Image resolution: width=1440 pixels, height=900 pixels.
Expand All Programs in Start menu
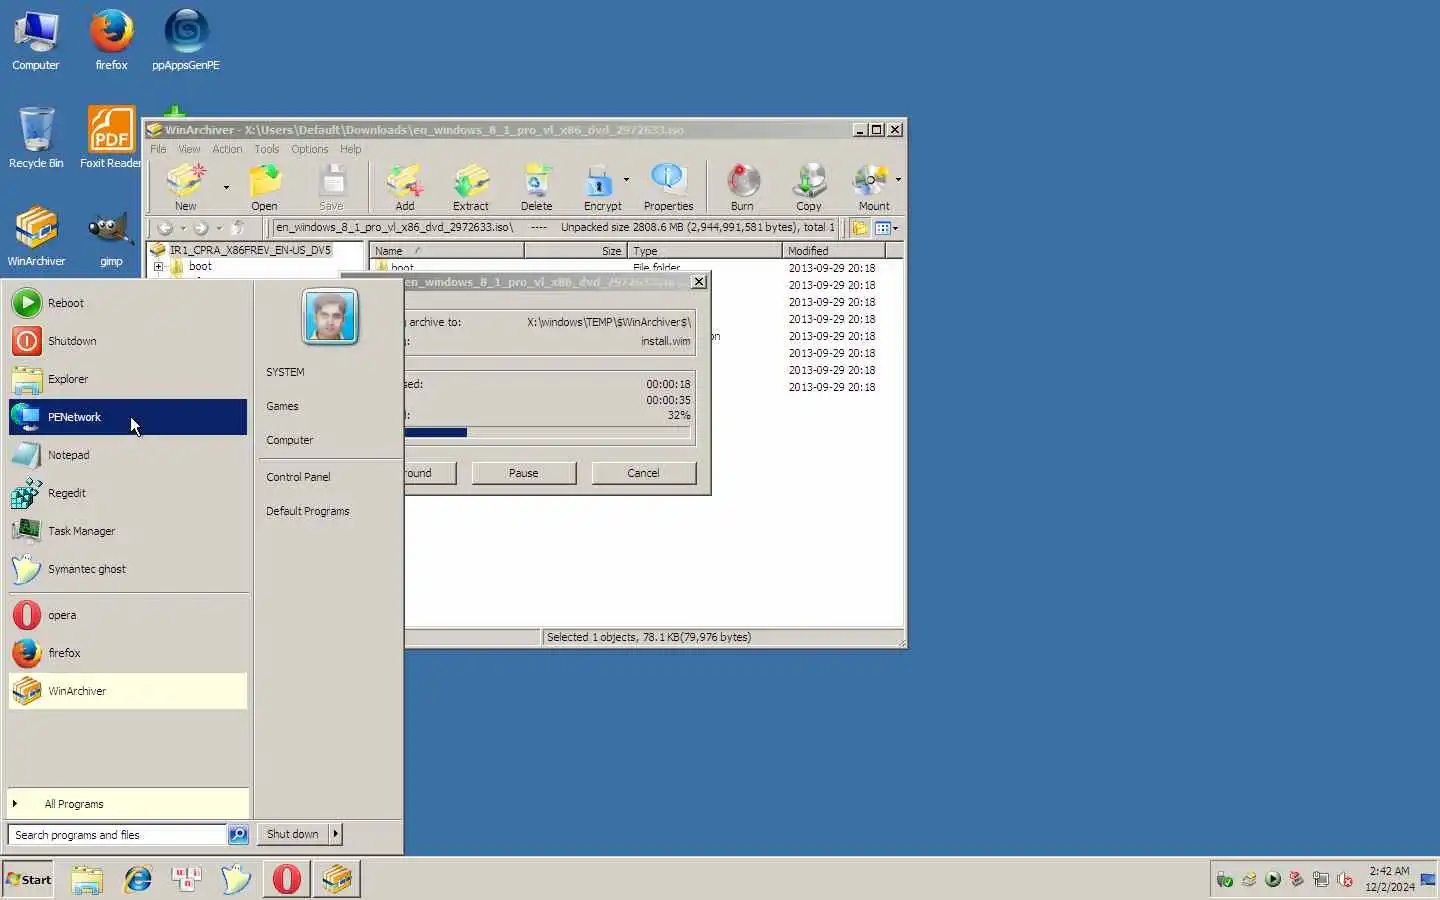point(128,803)
